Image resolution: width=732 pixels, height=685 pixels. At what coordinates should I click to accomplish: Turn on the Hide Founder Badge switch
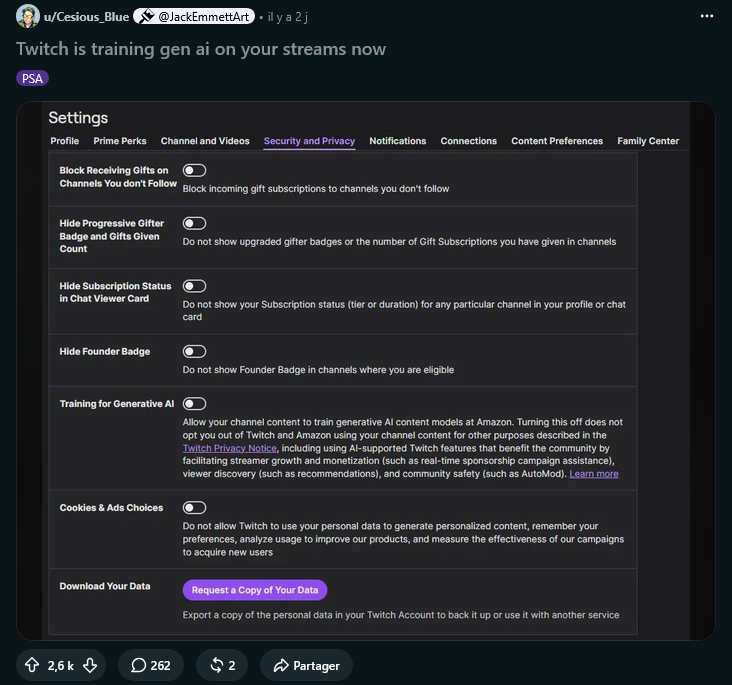tap(194, 351)
